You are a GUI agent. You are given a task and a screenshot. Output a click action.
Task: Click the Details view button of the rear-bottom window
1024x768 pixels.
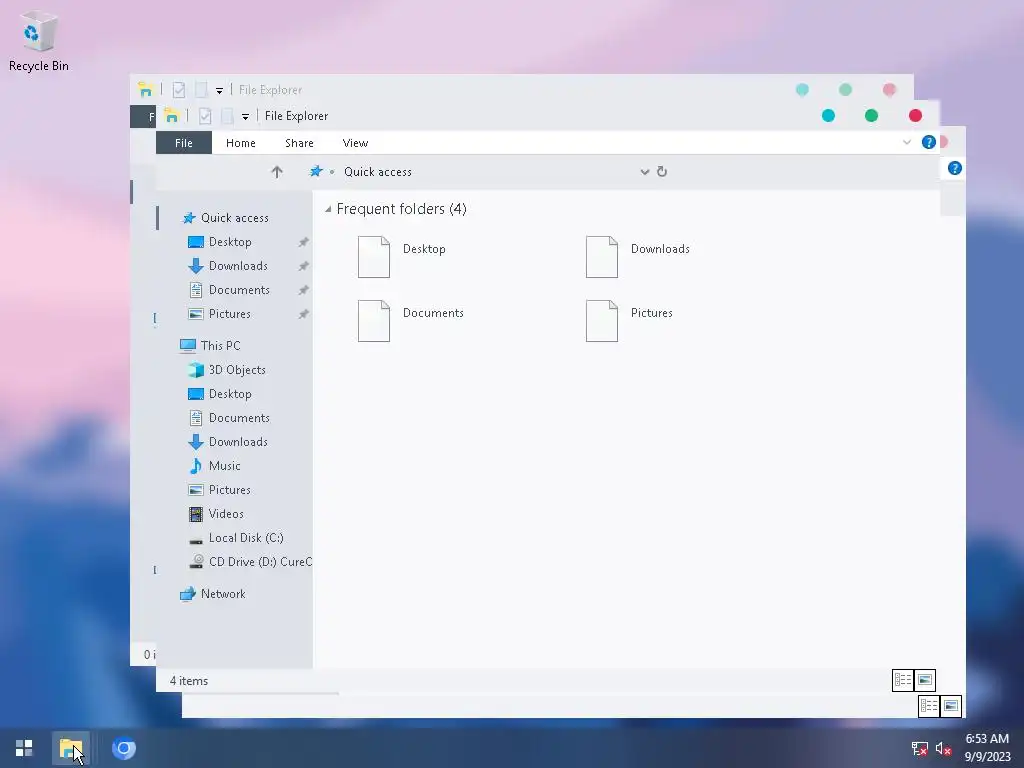click(929, 705)
